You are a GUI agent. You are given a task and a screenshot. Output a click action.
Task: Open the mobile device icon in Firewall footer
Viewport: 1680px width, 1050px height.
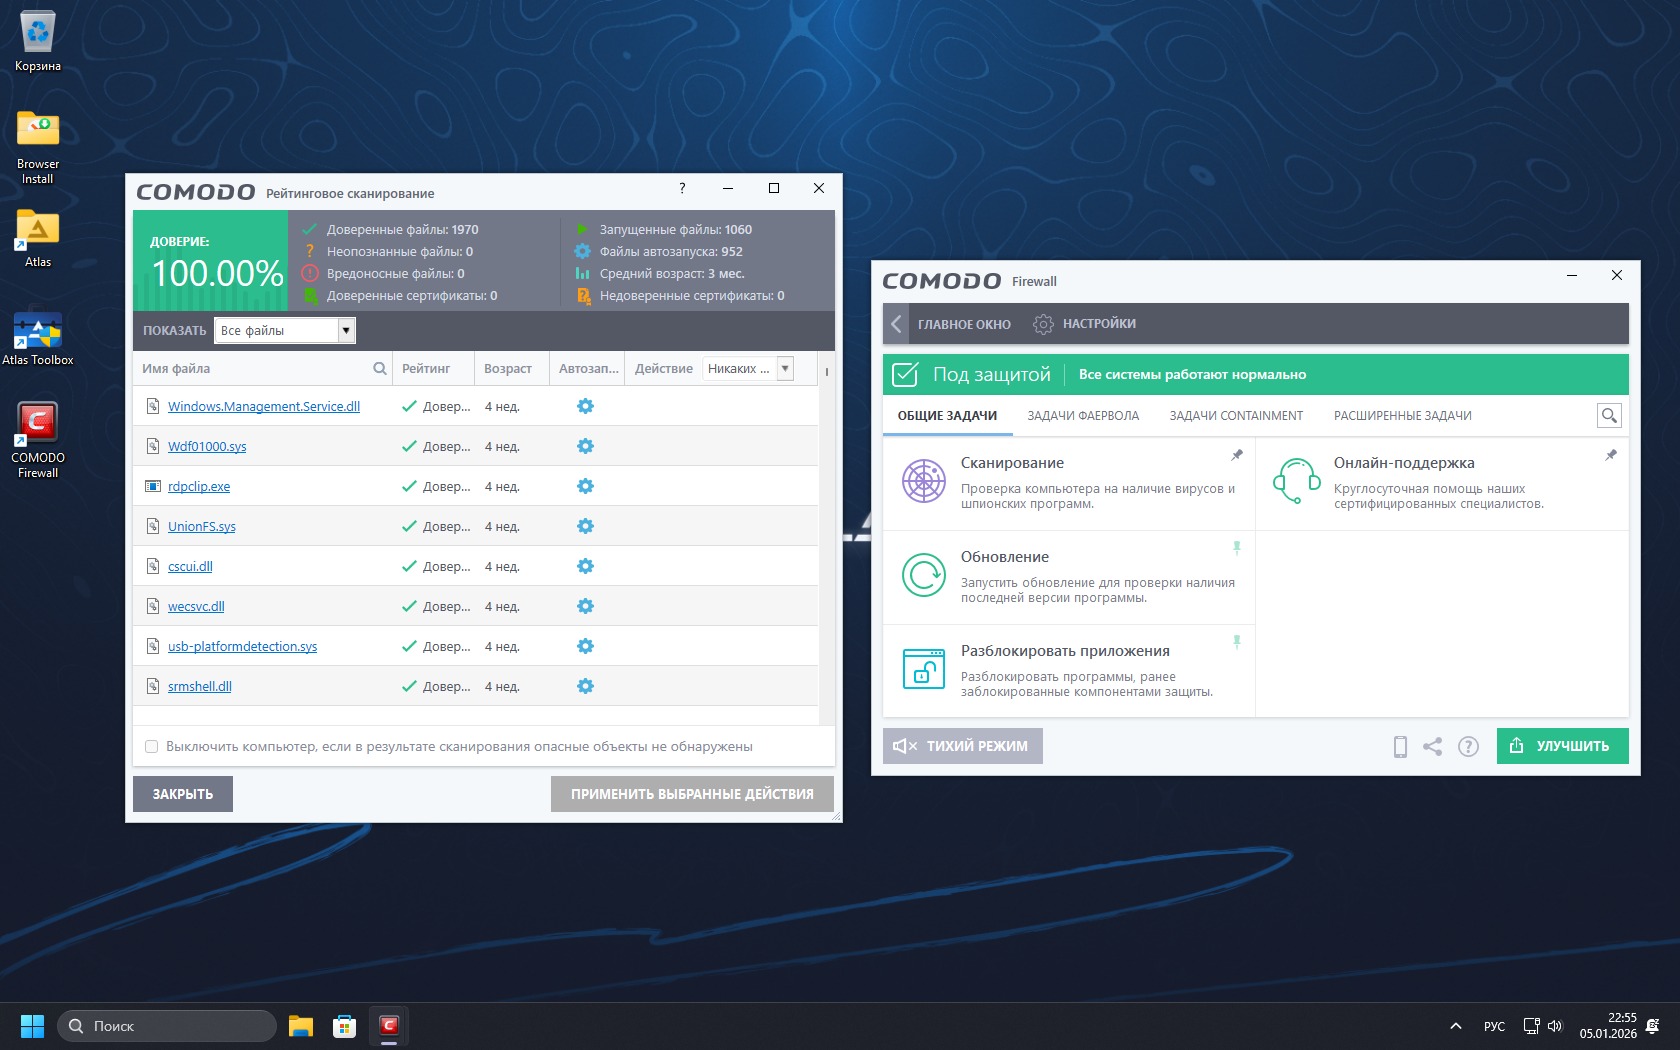[1400, 746]
